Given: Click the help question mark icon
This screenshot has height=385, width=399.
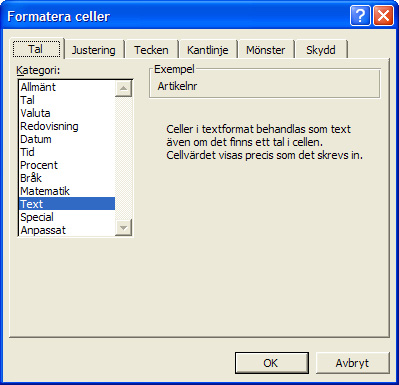Looking at the screenshot, I should pos(360,15).
